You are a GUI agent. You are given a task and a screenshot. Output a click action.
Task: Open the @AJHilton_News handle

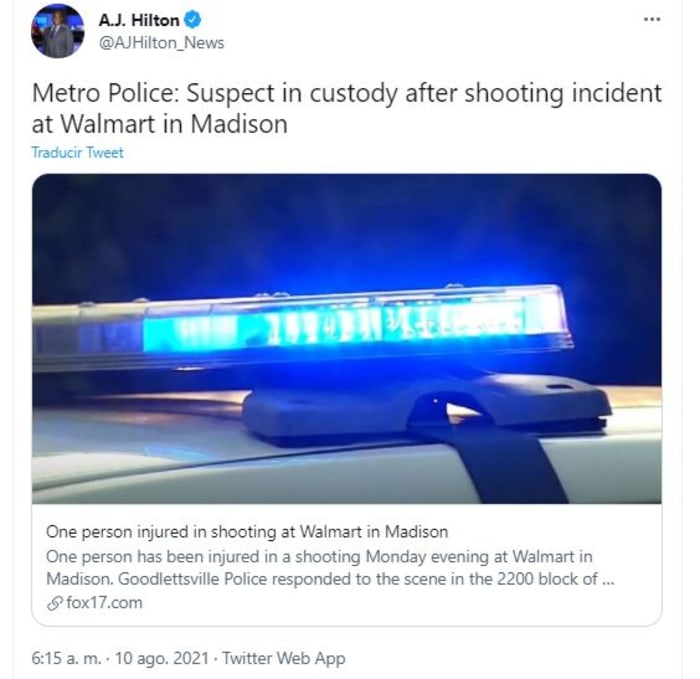[x=161, y=43]
